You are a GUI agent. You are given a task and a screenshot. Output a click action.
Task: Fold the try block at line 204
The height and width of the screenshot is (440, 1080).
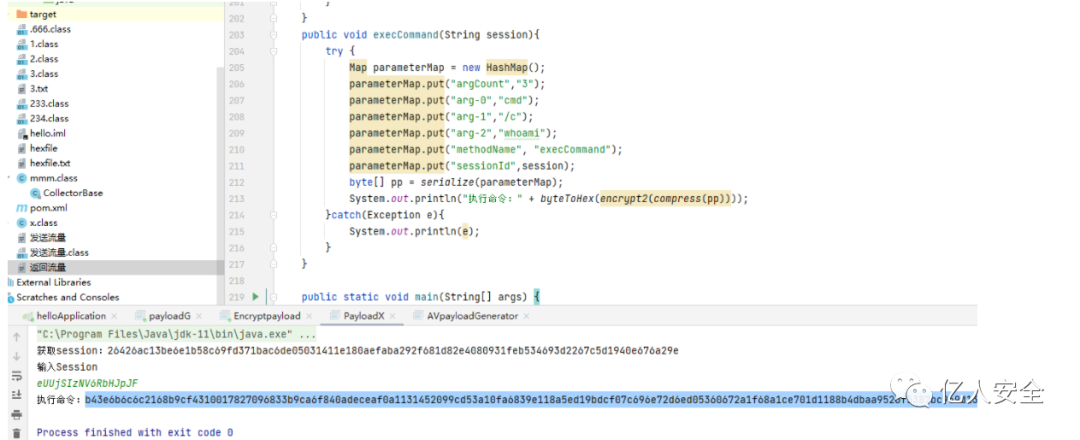(x=274, y=51)
